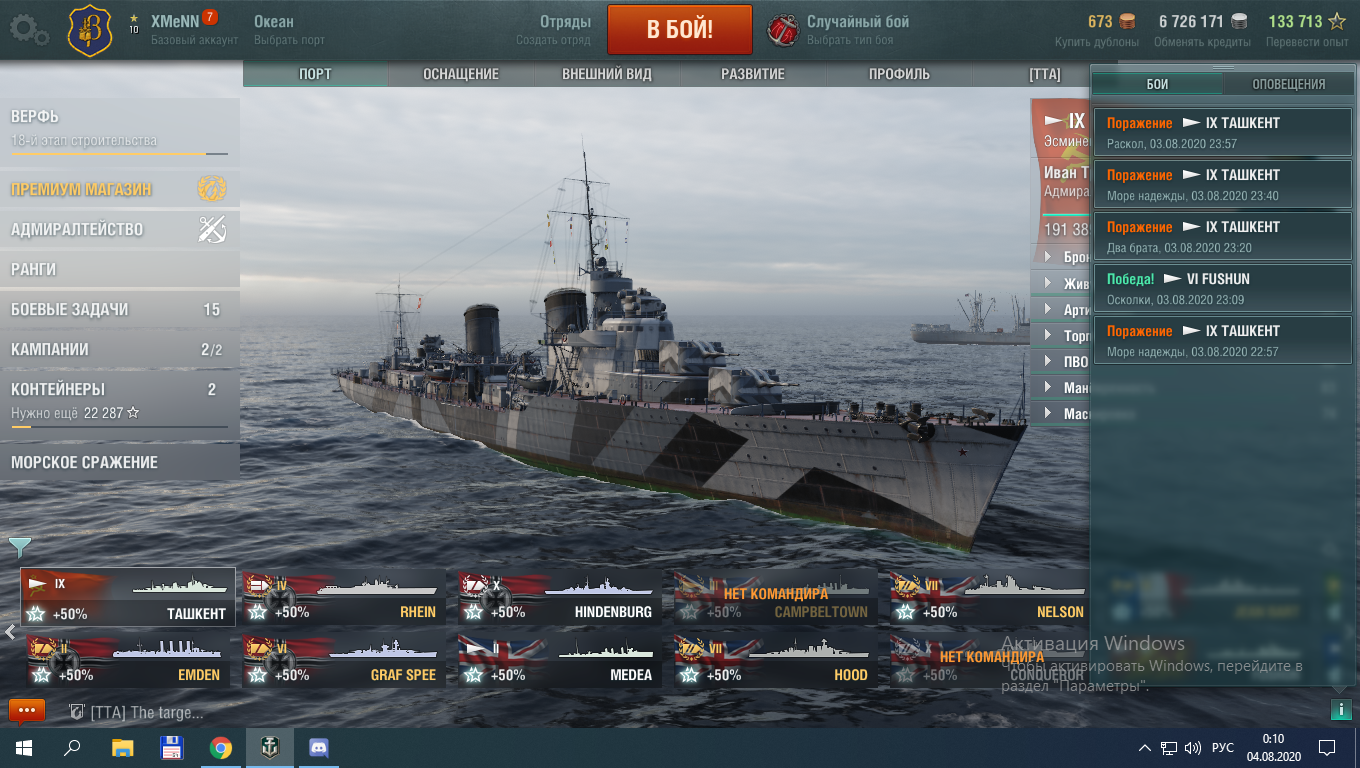Image resolution: width=1360 pixels, height=768 pixels.
Task: Open Discord from the taskbar
Action: pyautogui.click(x=319, y=747)
